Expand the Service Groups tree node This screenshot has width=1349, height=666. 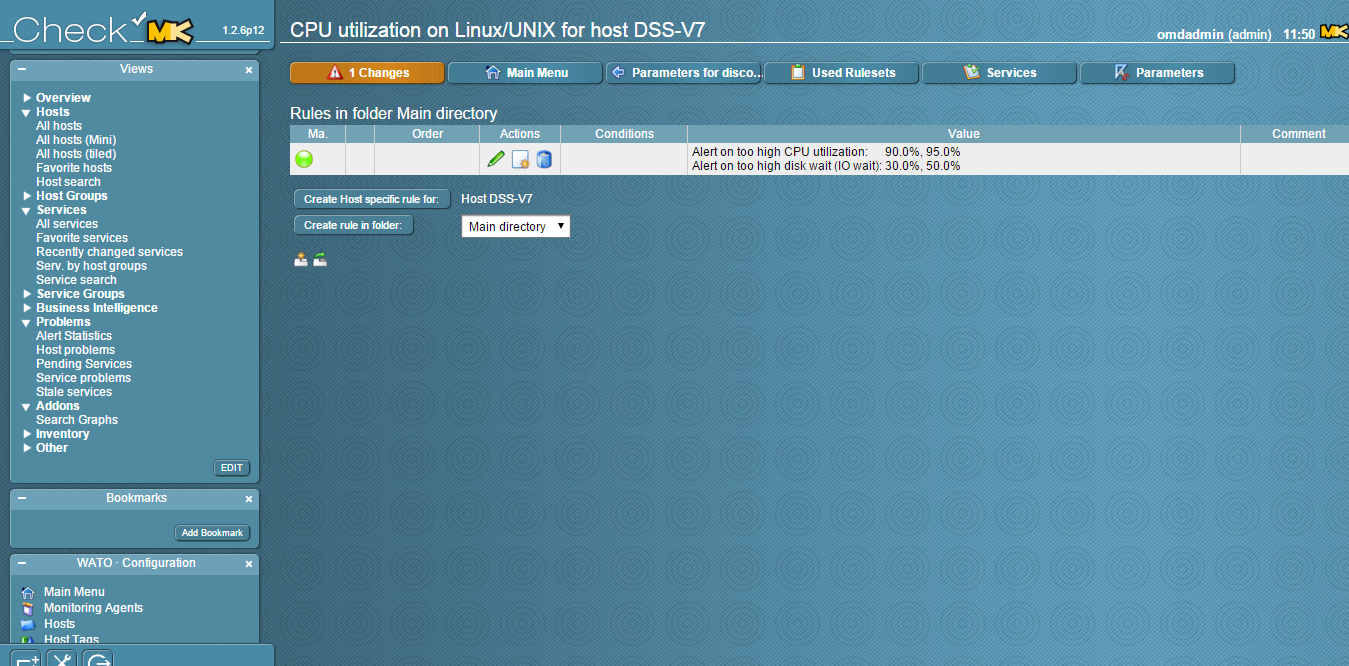pos(27,294)
